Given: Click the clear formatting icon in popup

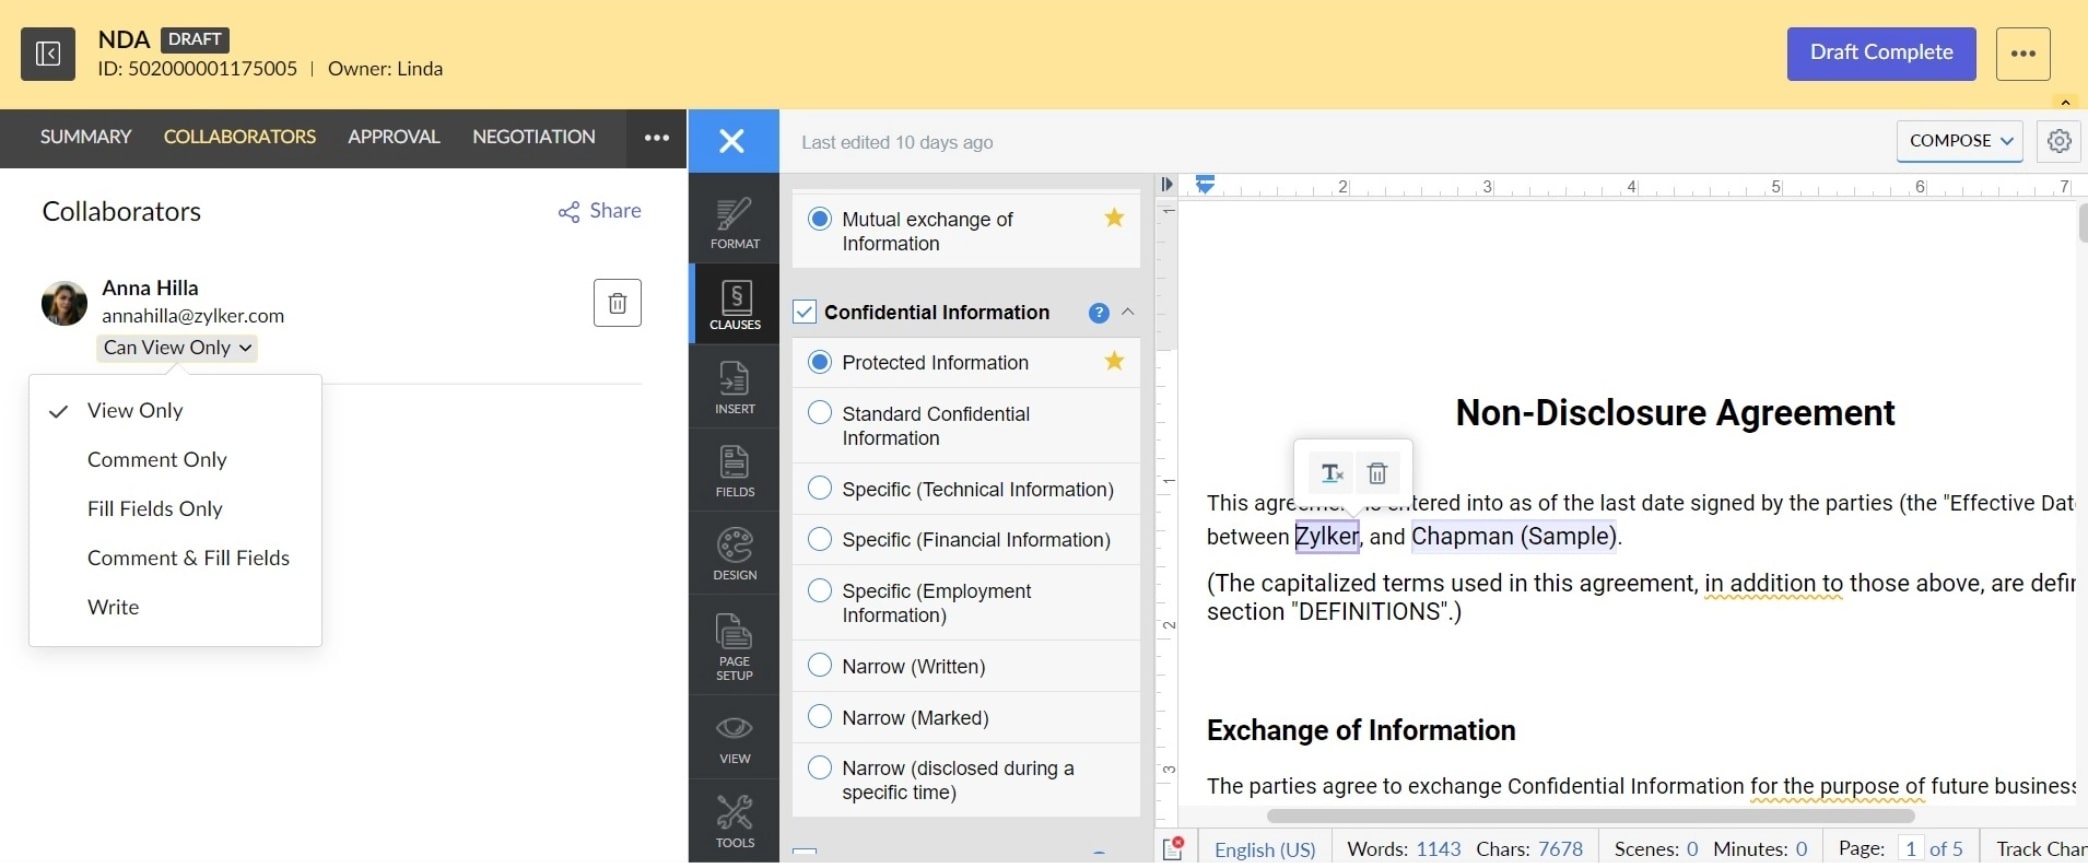Looking at the screenshot, I should pyautogui.click(x=1331, y=473).
